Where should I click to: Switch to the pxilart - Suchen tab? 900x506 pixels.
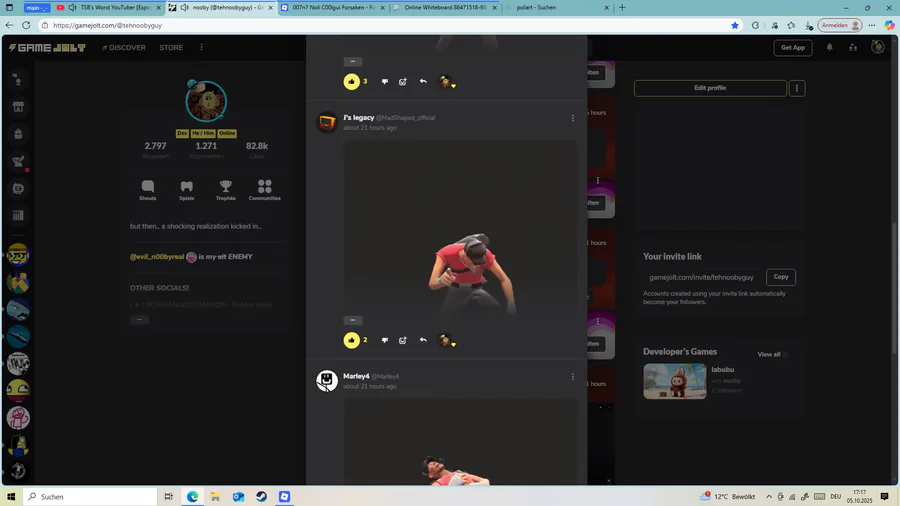pos(557,7)
